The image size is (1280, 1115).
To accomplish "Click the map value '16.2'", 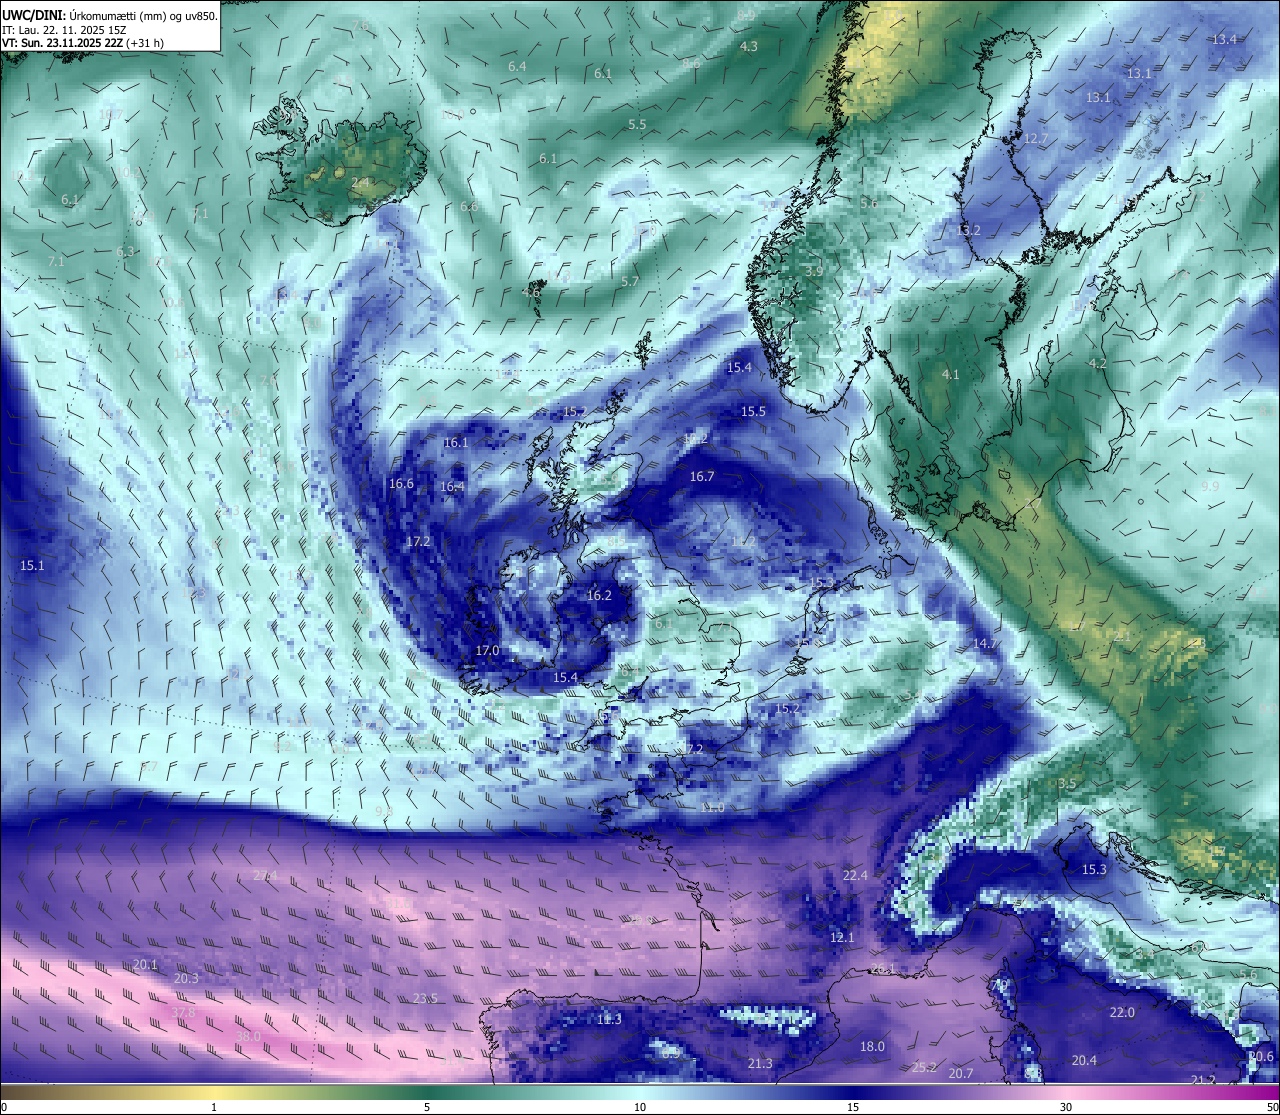I will point(599,595).
